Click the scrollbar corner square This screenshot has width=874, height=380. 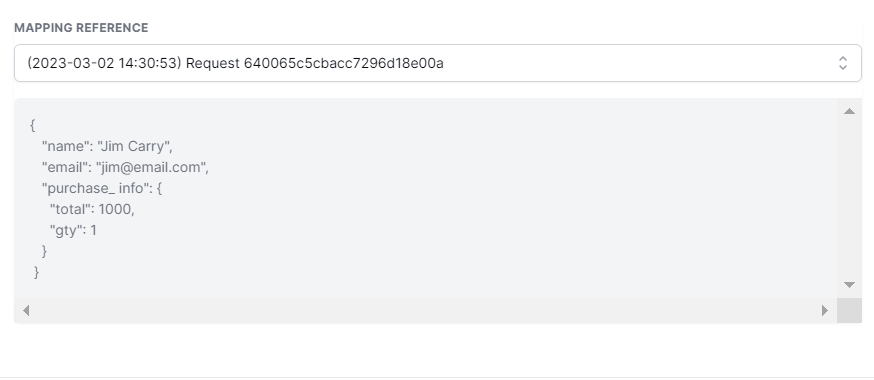849,310
